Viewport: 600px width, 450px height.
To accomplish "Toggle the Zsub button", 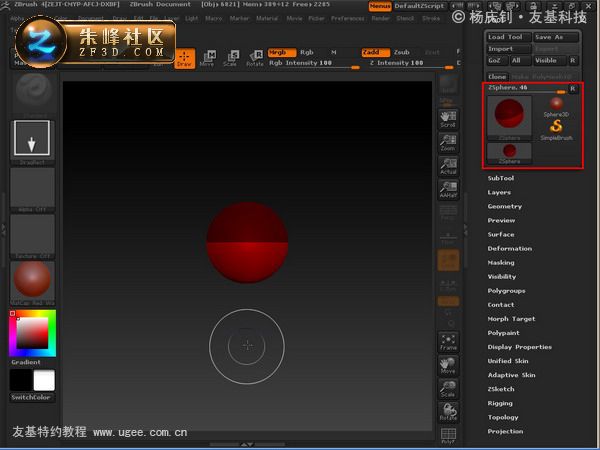I will coord(401,52).
